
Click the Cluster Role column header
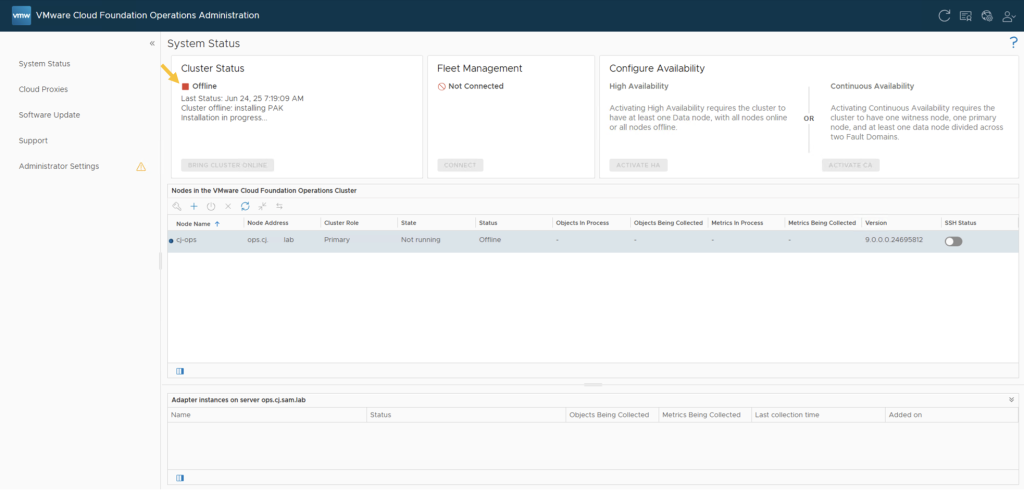pyautogui.click(x=342, y=223)
